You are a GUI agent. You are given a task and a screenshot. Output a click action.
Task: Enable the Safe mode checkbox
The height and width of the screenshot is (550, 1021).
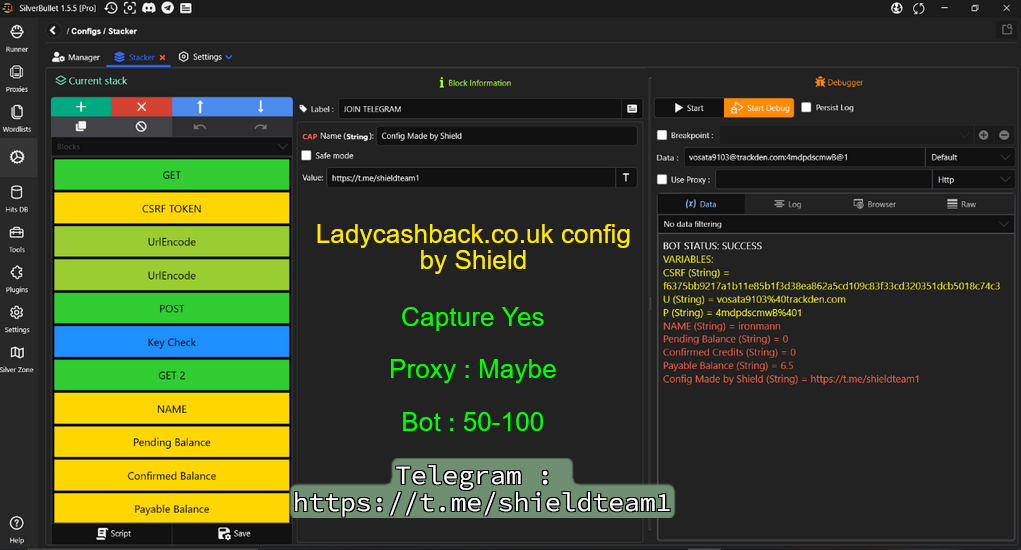307,156
